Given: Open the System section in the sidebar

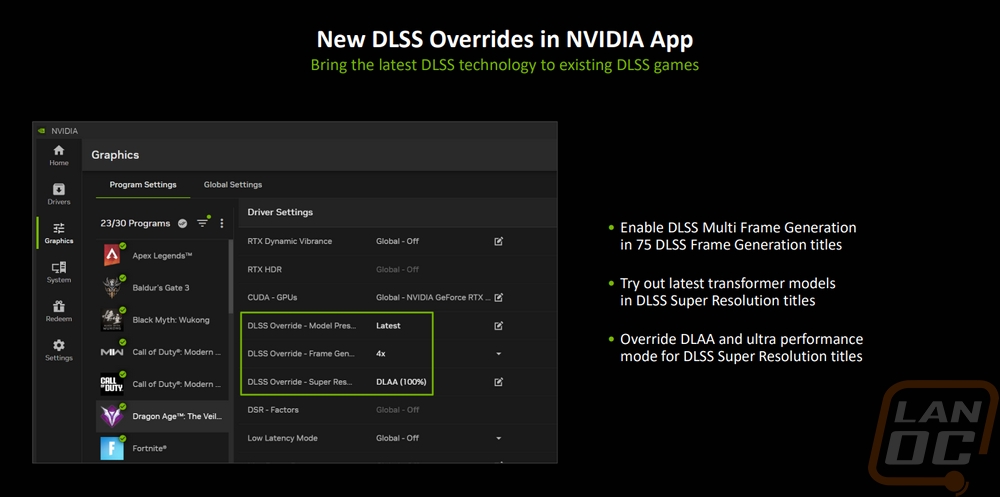Looking at the screenshot, I should coord(59,272).
